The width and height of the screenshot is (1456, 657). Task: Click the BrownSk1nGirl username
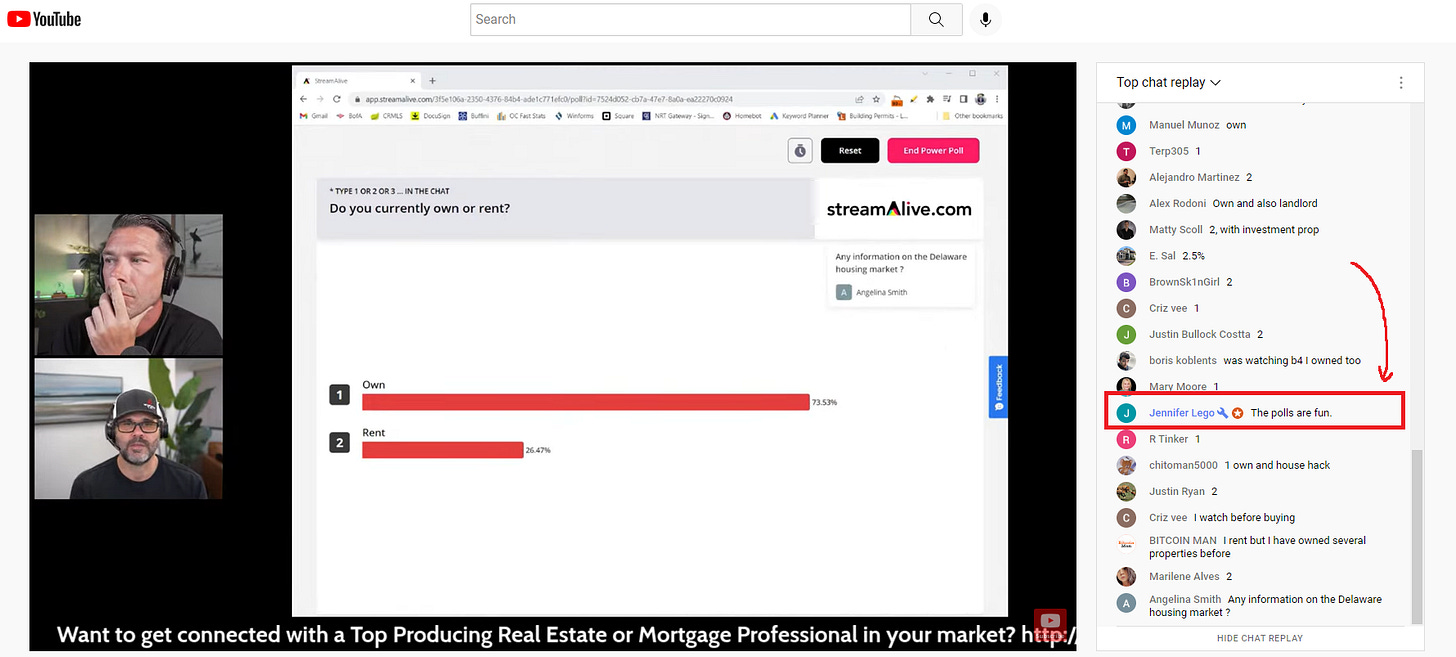(1184, 282)
